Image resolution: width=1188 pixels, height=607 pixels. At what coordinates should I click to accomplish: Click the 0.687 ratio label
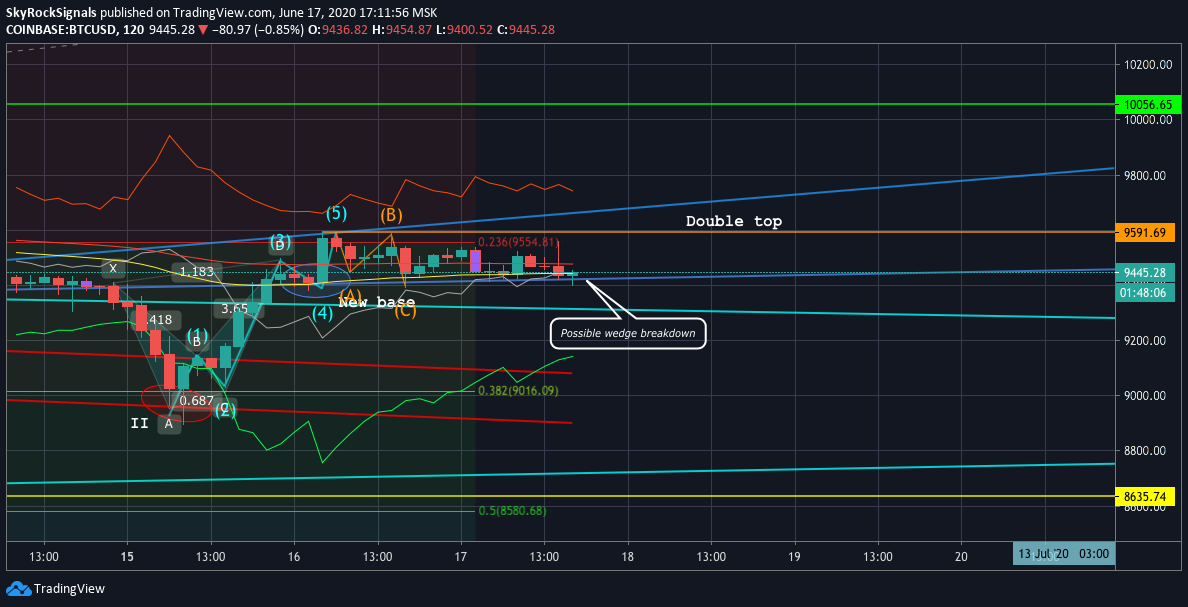[x=195, y=399]
